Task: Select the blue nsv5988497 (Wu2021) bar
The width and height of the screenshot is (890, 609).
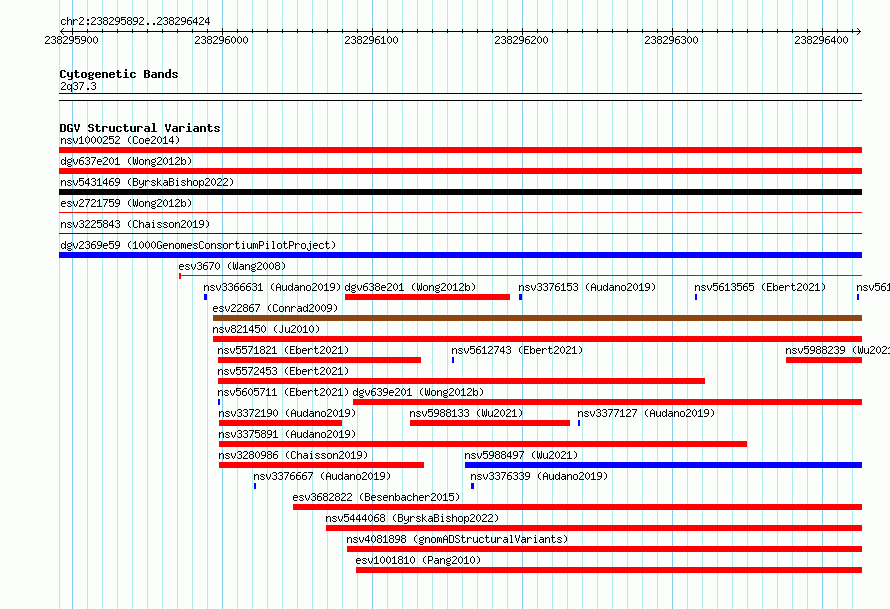Action: [x=664, y=465]
